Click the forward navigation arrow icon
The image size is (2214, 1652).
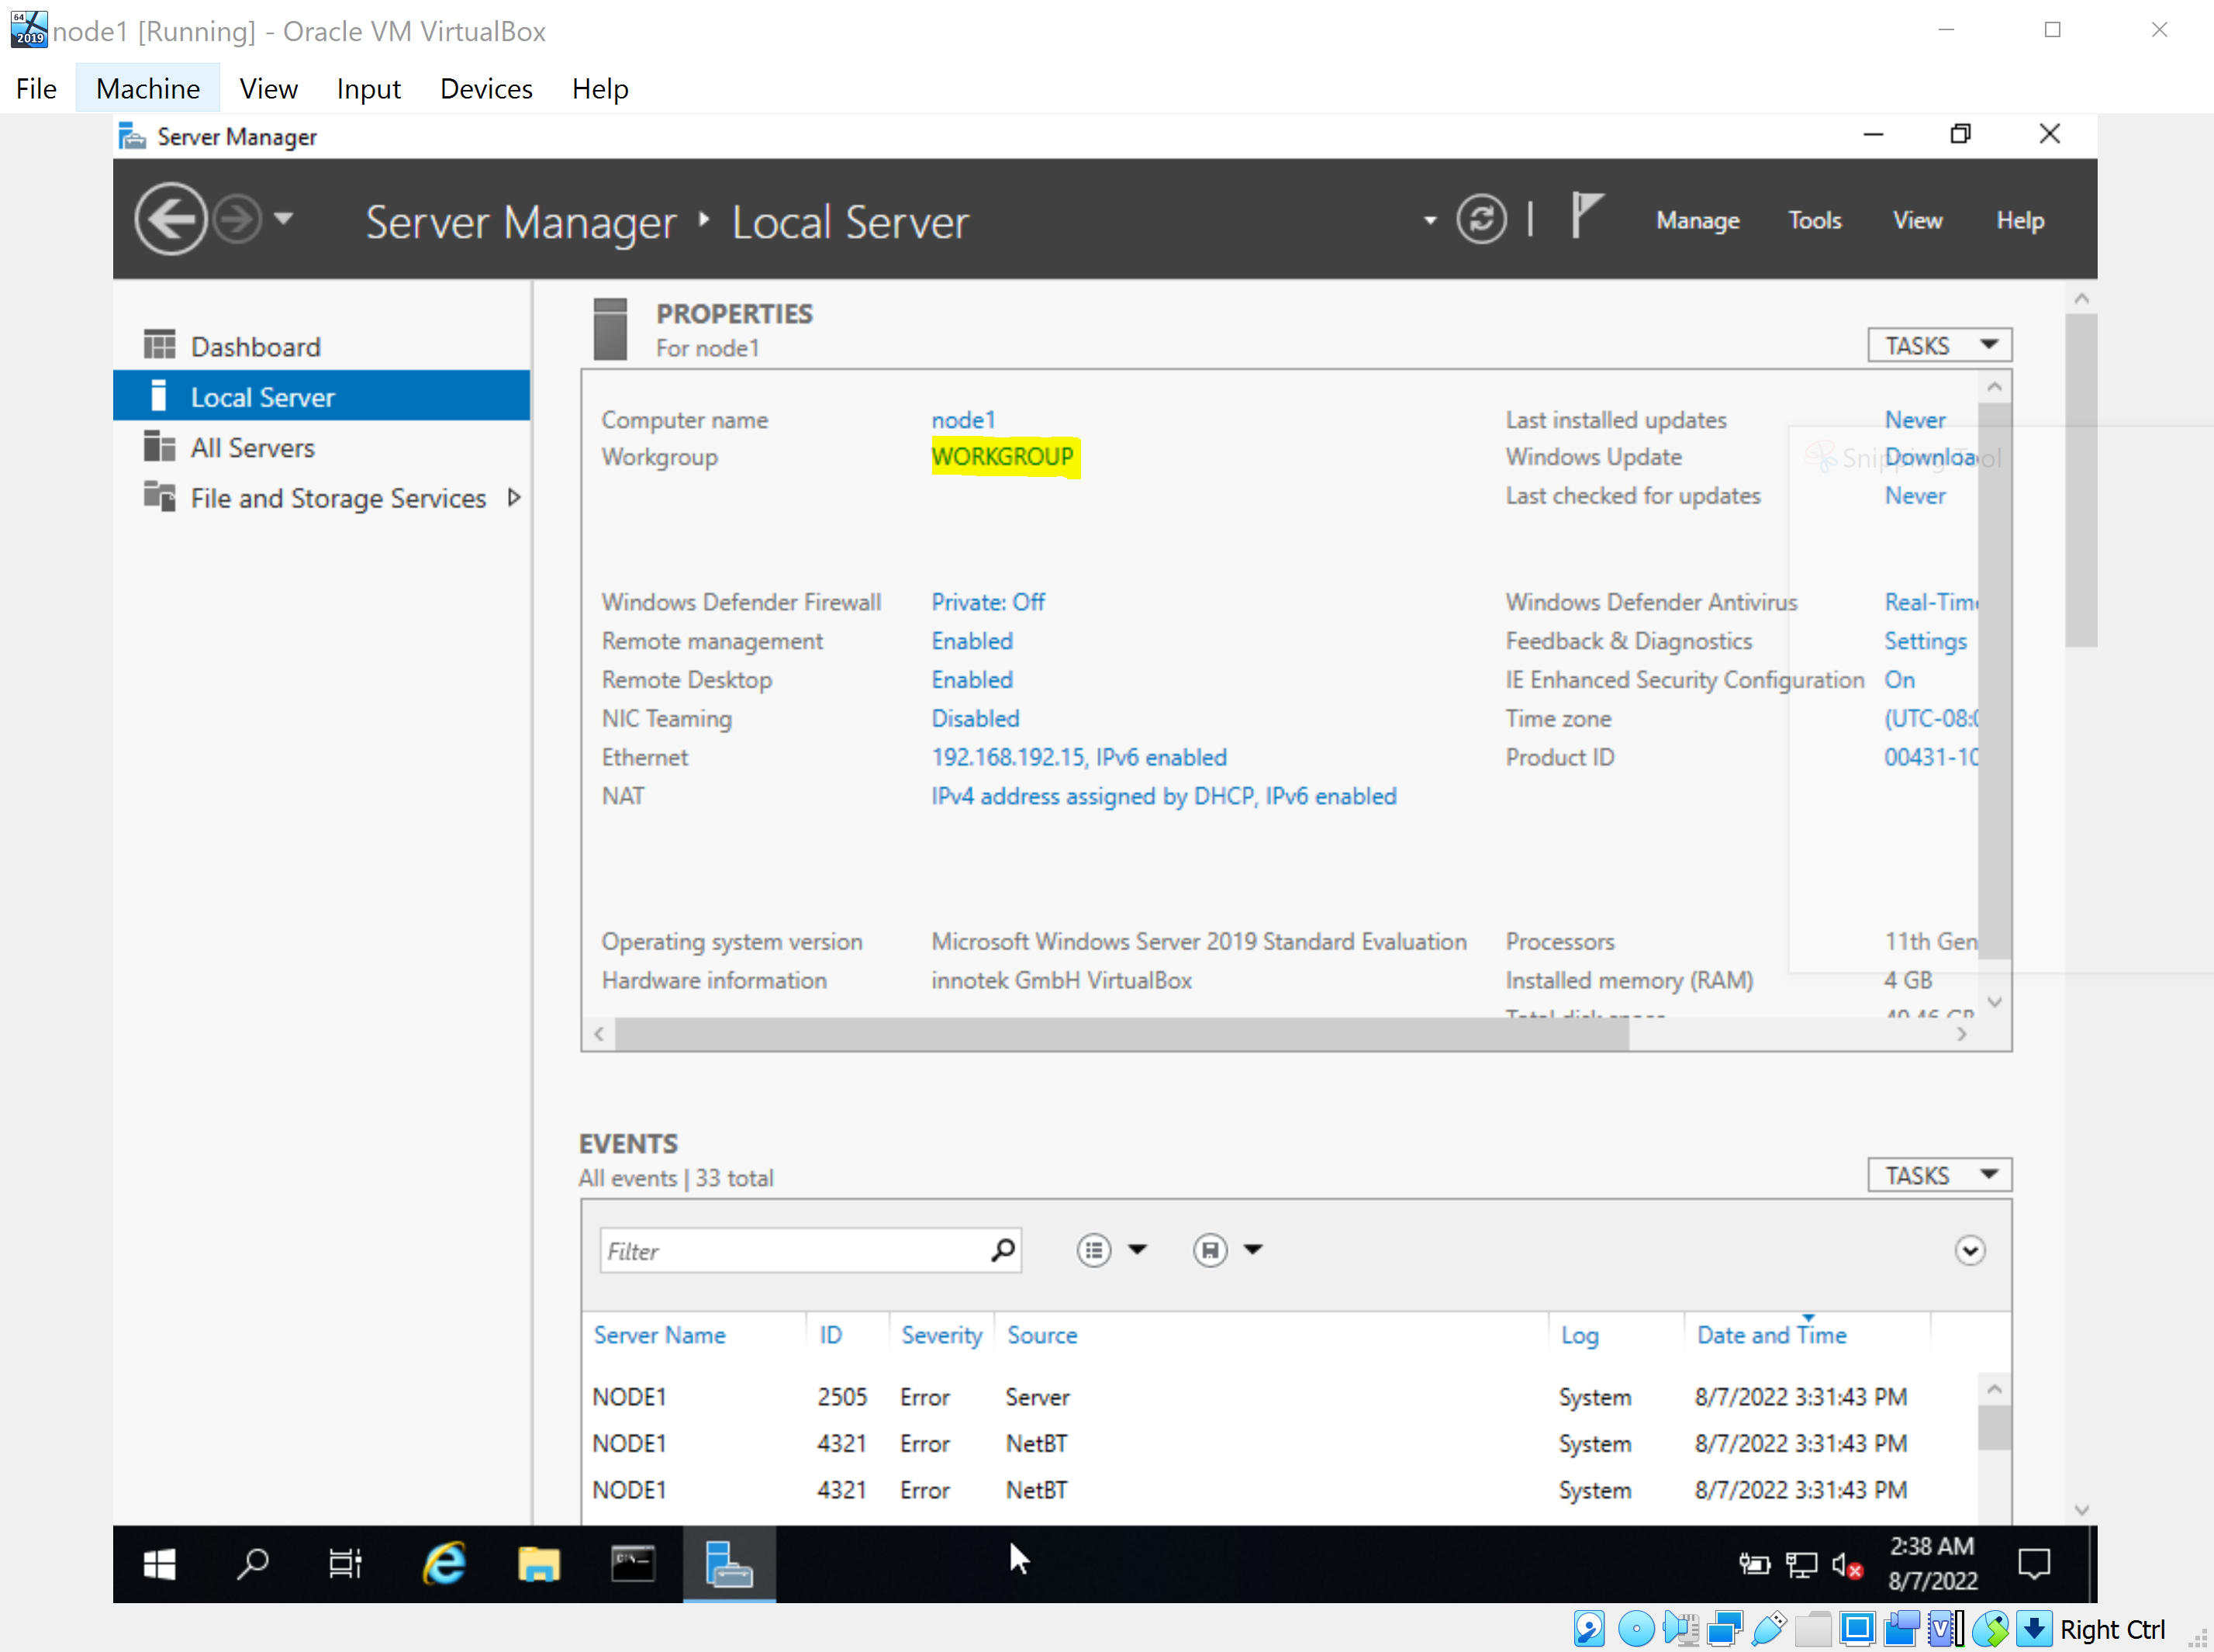238,219
